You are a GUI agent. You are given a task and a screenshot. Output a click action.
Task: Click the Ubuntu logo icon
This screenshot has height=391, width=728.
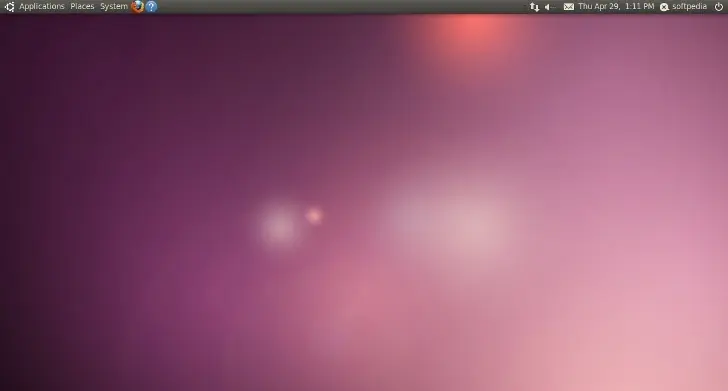(9, 7)
